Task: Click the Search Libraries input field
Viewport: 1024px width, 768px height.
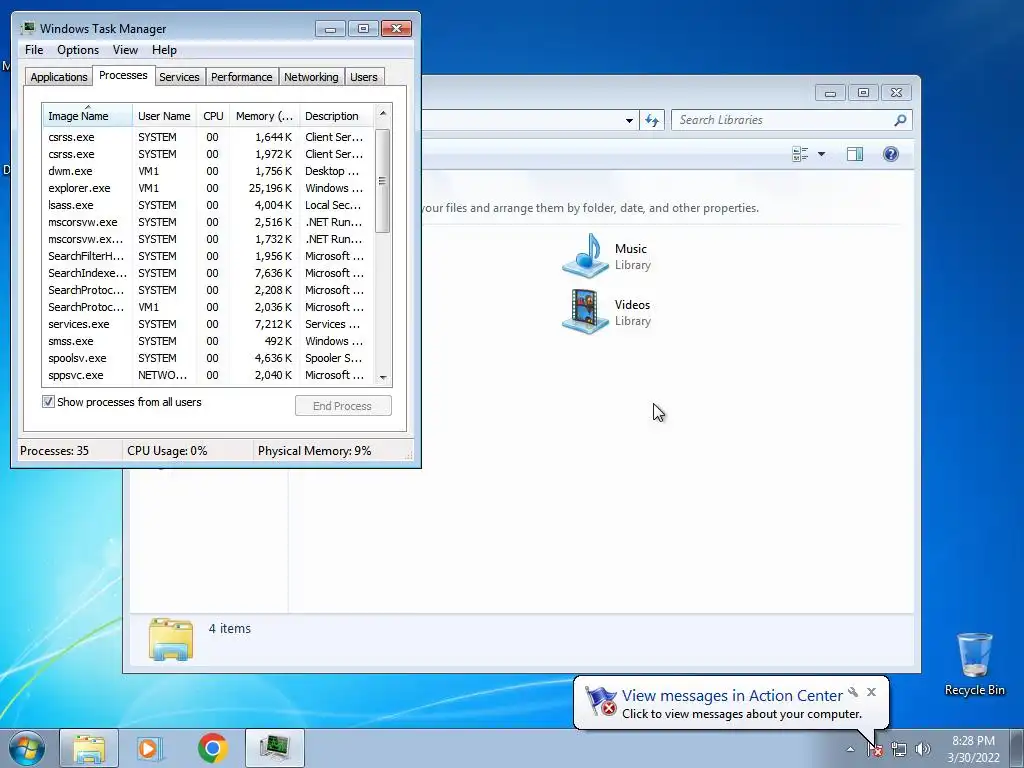Action: [784, 120]
